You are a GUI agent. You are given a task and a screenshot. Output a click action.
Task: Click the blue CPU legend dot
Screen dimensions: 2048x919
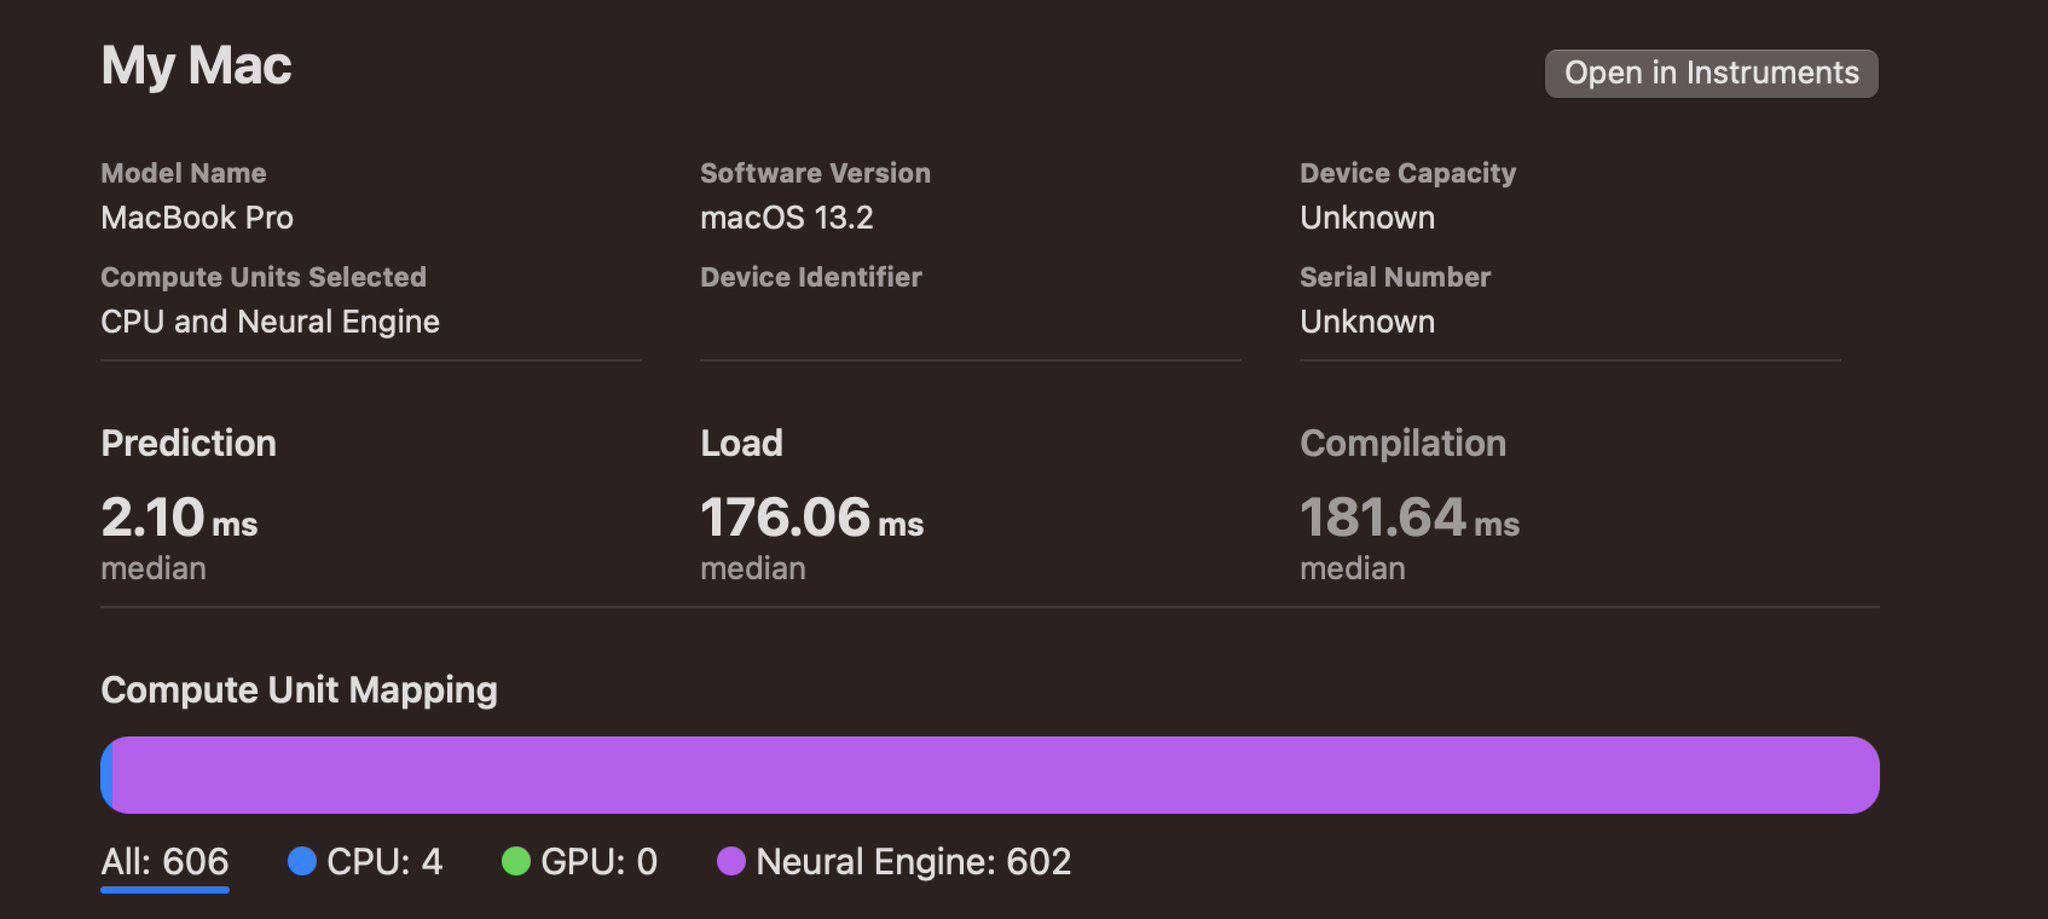(x=302, y=861)
